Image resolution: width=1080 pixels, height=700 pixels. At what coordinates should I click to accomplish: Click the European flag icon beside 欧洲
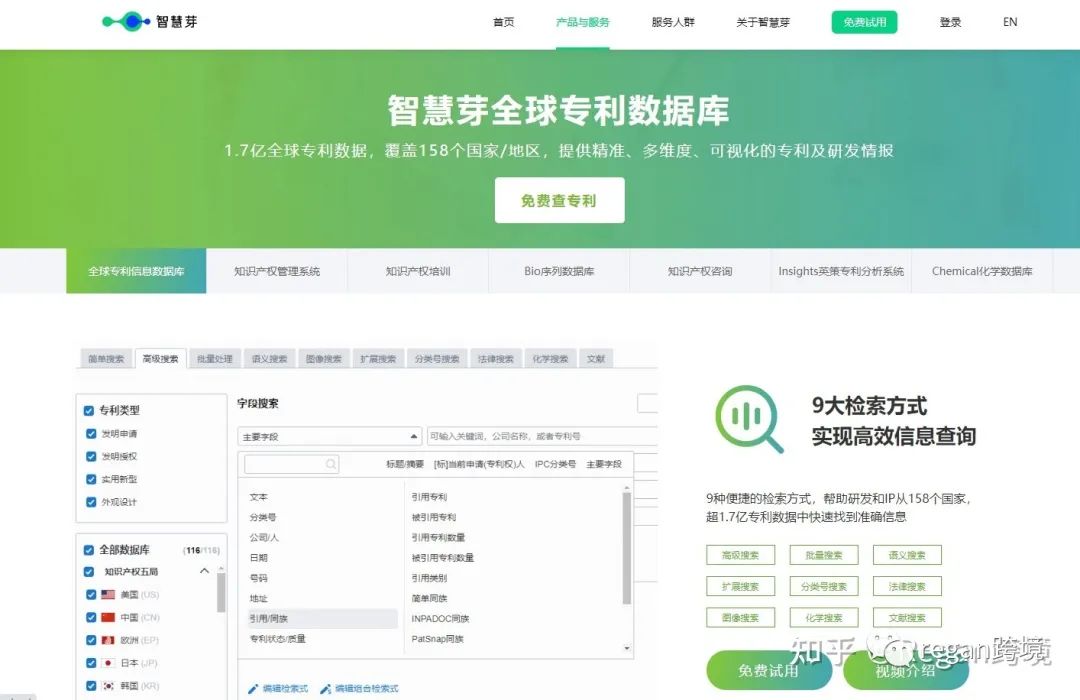[108, 640]
